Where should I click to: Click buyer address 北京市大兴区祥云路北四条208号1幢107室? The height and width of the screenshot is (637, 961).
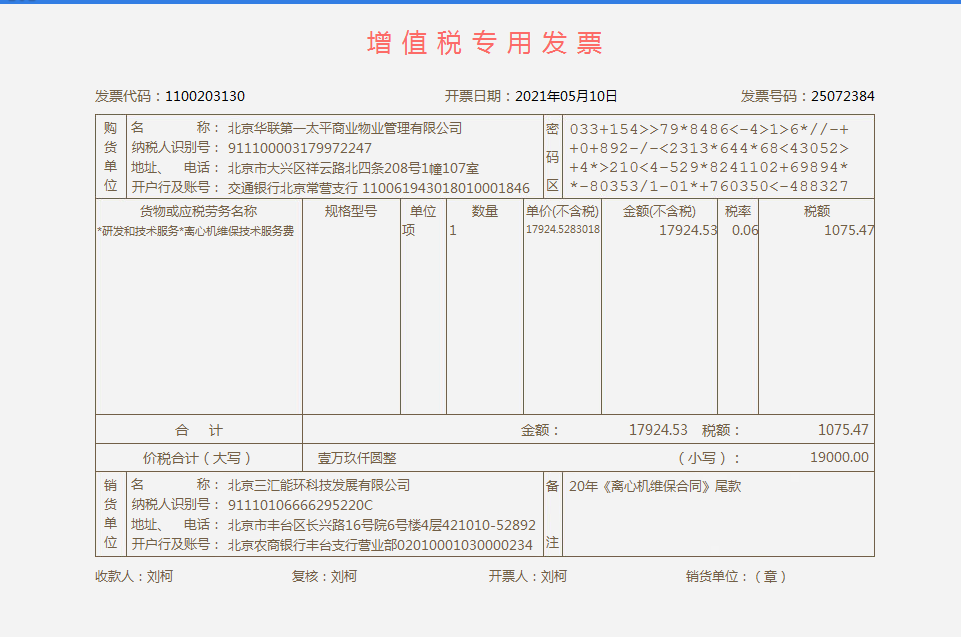pyautogui.click(x=353, y=168)
